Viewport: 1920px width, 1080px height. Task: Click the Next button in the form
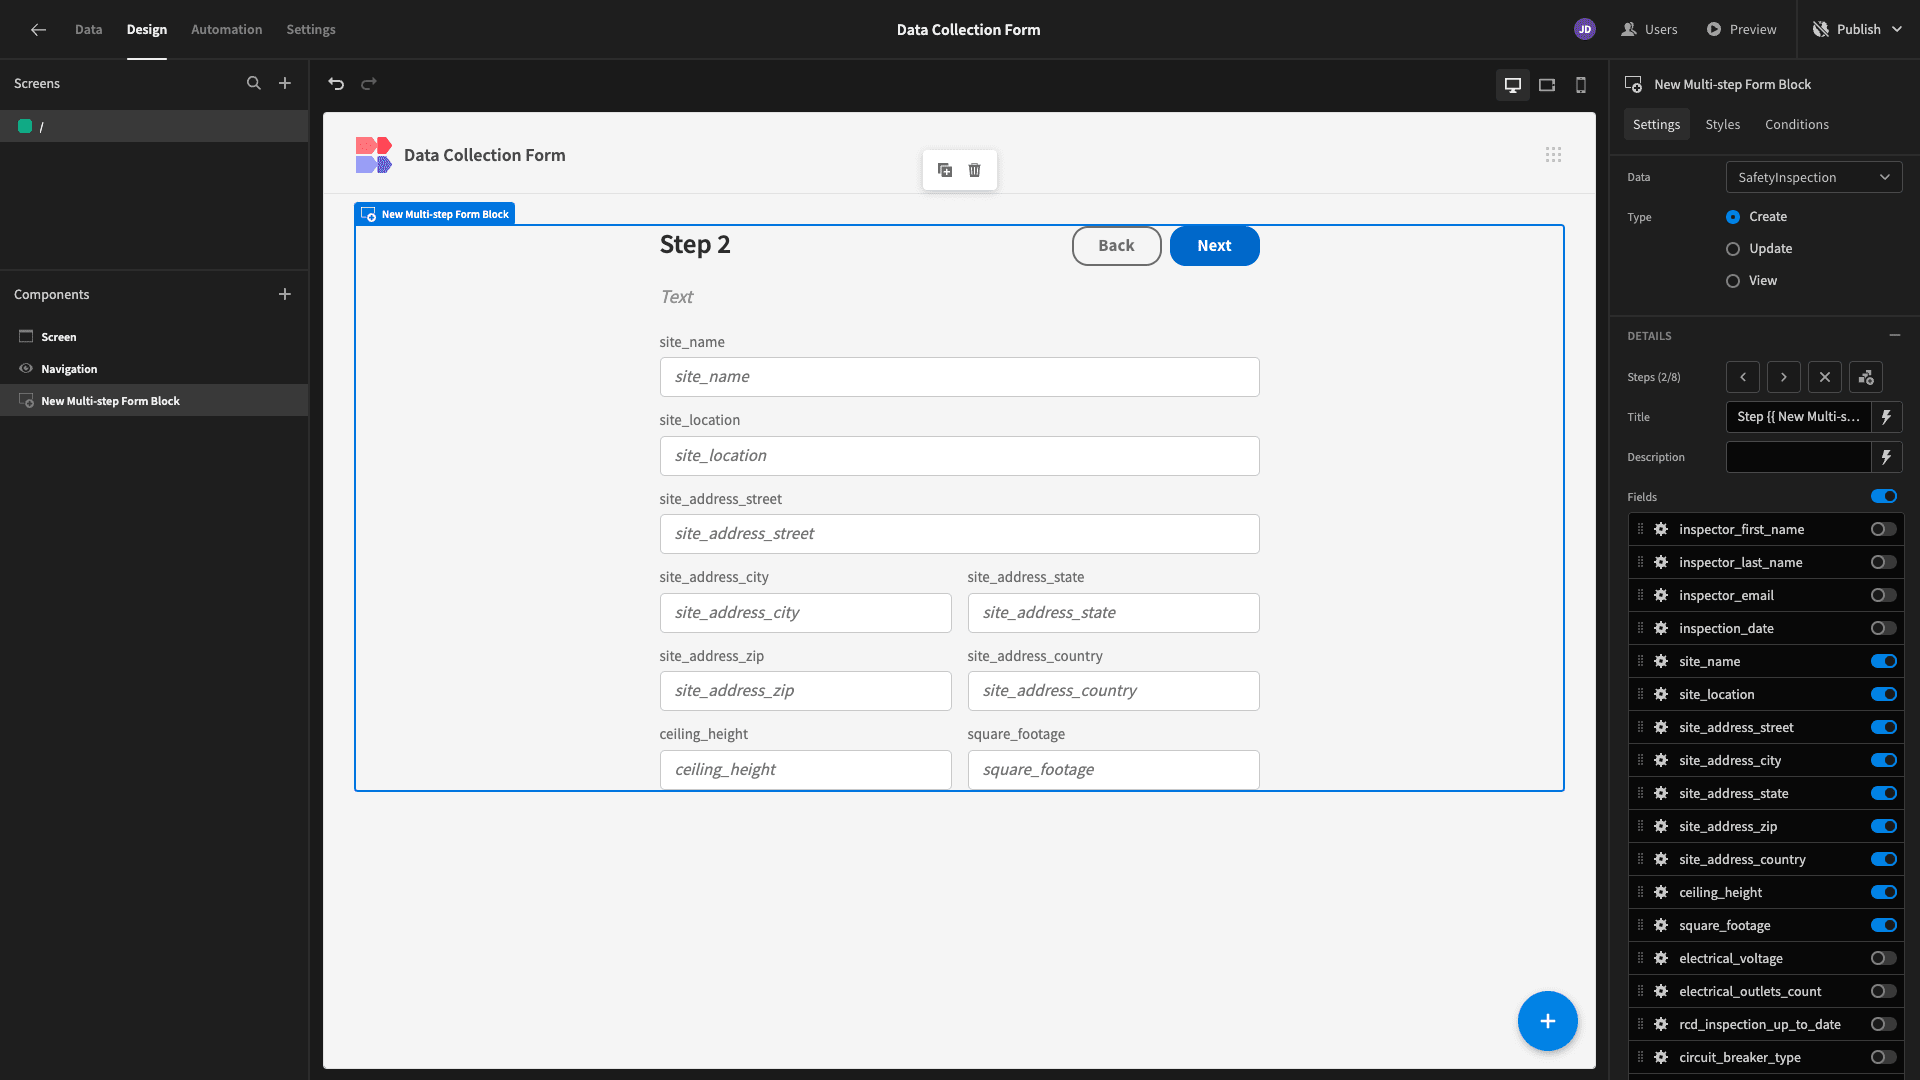(x=1214, y=246)
